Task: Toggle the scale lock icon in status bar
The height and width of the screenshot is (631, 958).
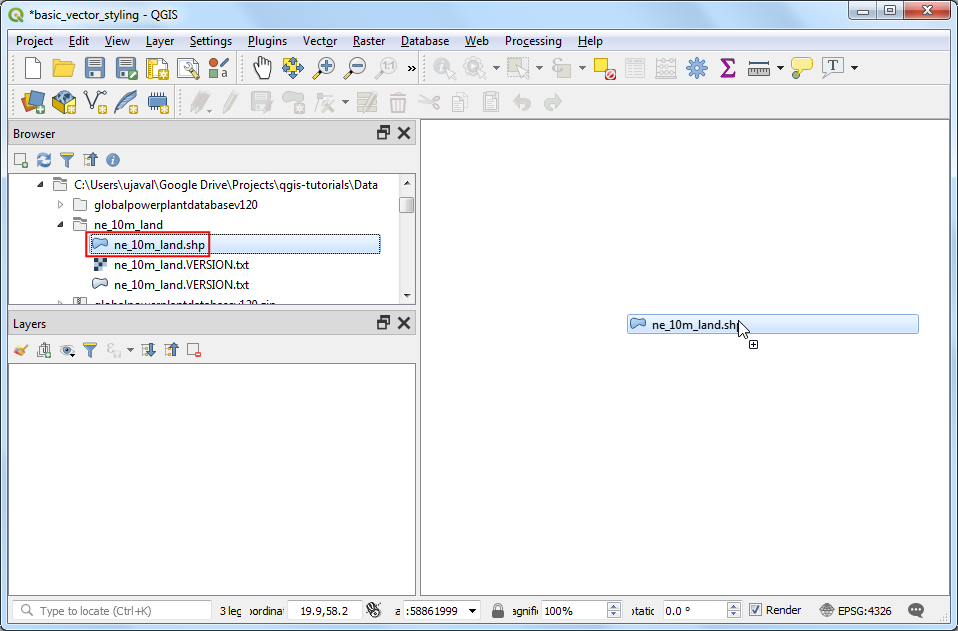Action: click(x=498, y=610)
